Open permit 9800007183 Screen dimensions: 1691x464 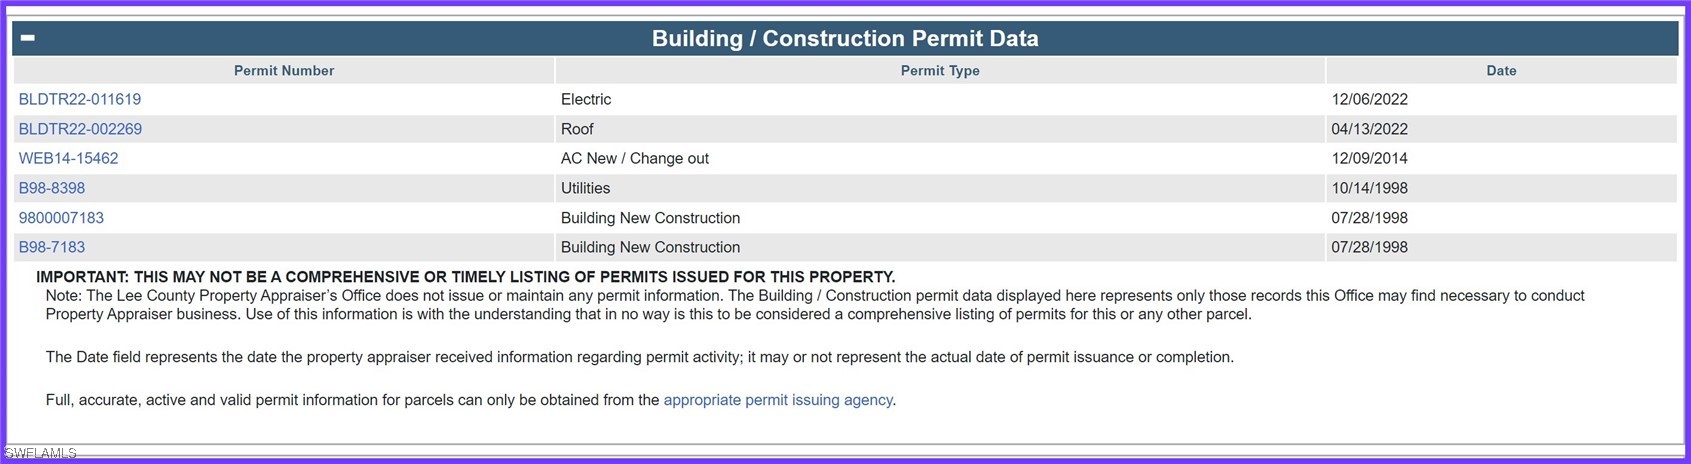(x=61, y=218)
